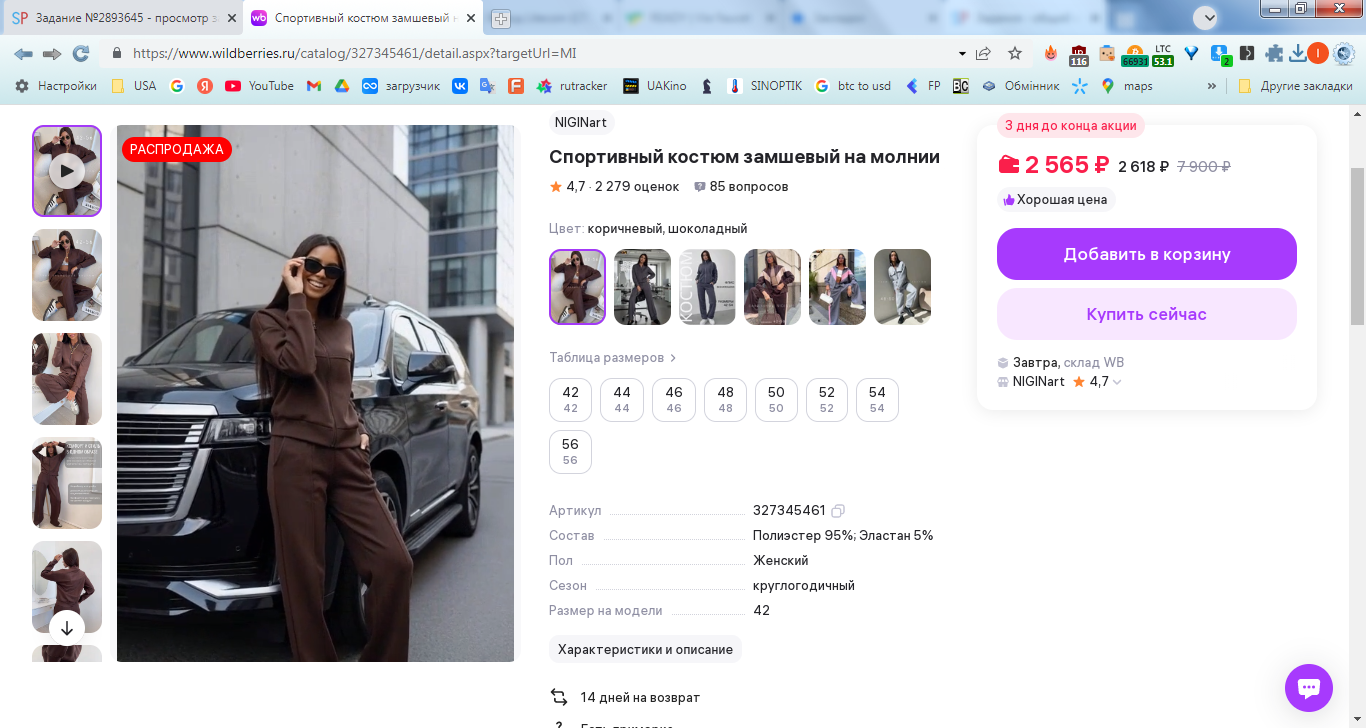Open the purple chat support bubble
1366x728 pixels.
point(1309,688)
